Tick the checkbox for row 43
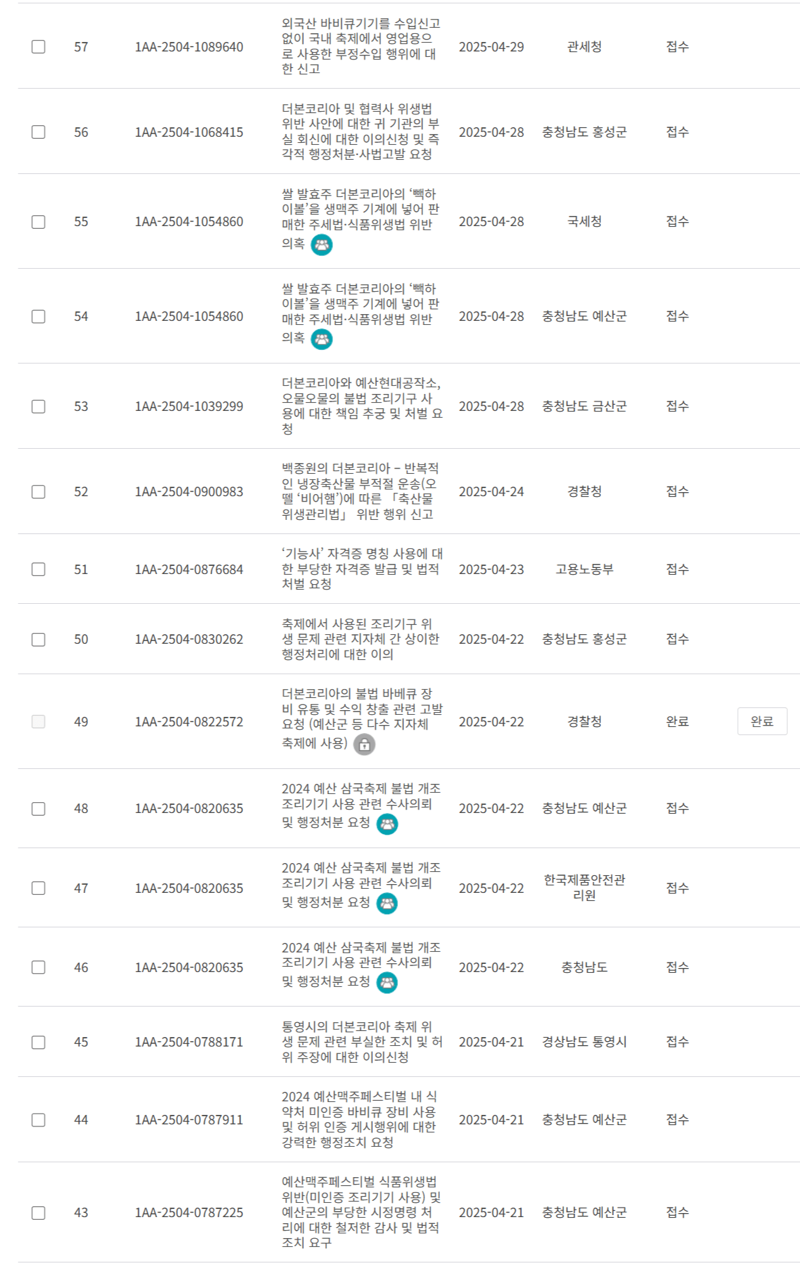 coord(38,1213)
